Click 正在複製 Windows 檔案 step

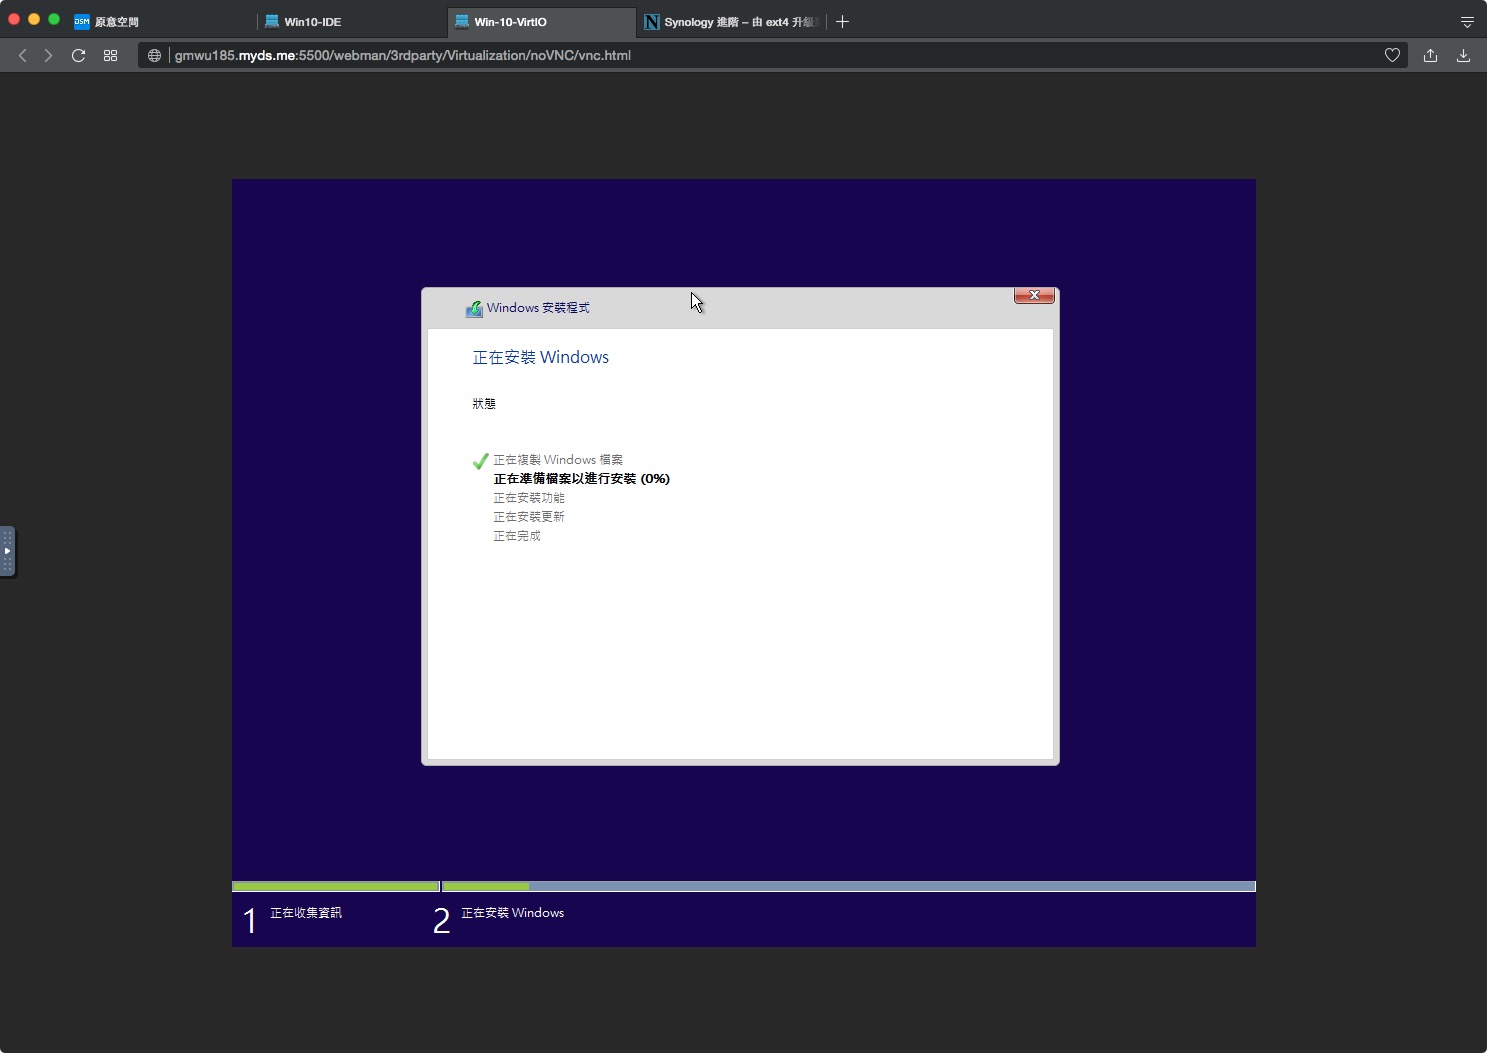(x=558, y=460)
